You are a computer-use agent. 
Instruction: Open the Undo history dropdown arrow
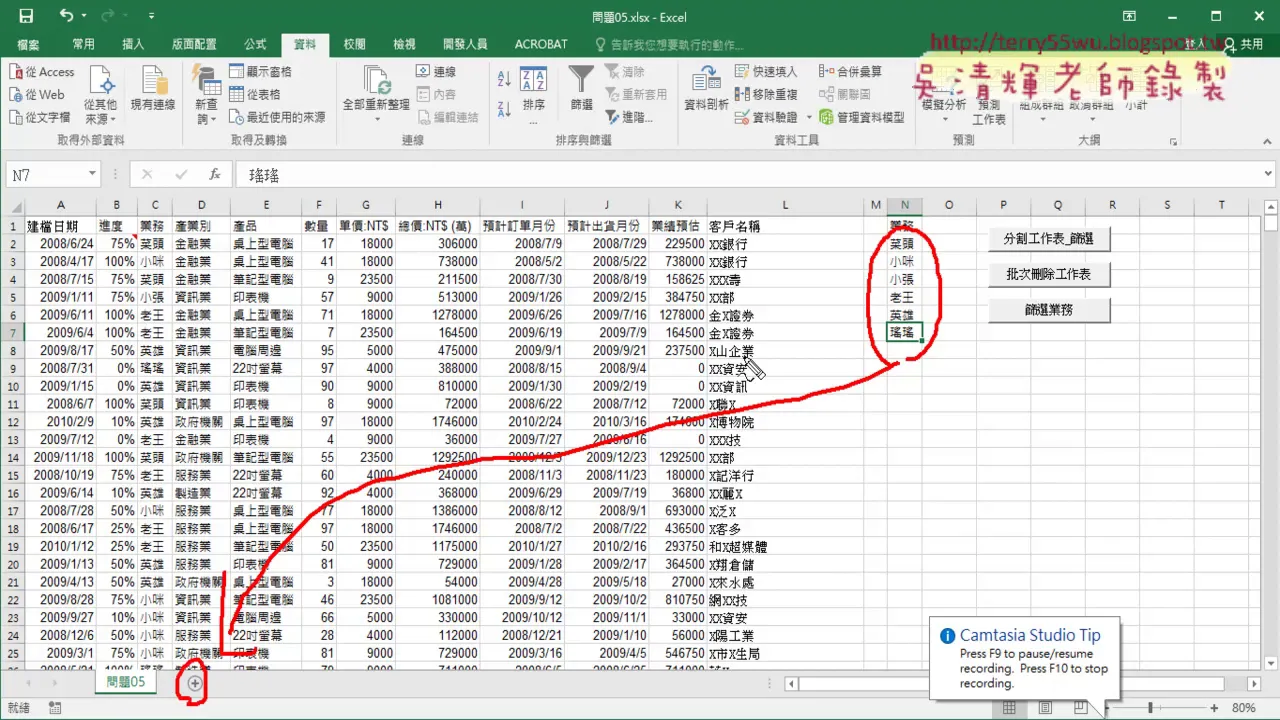point(84,16)
